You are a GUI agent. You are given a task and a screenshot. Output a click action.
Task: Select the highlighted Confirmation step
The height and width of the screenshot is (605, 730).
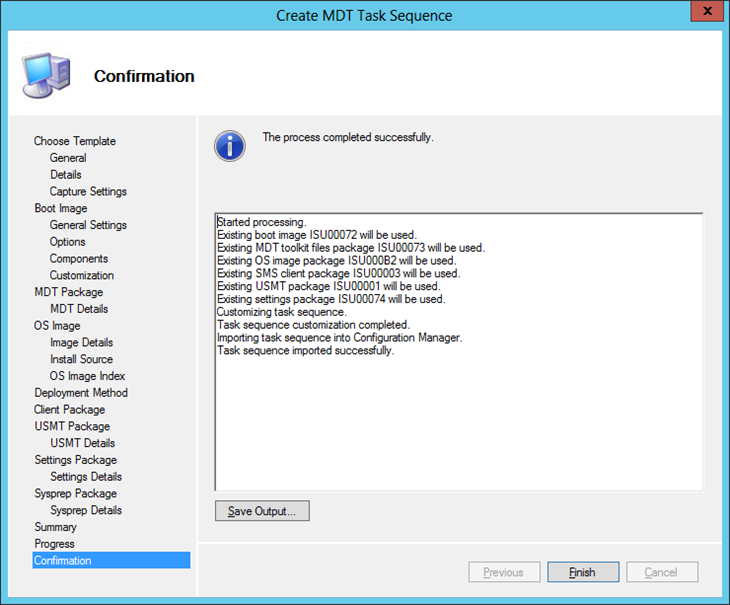click(x=63, y=561)
